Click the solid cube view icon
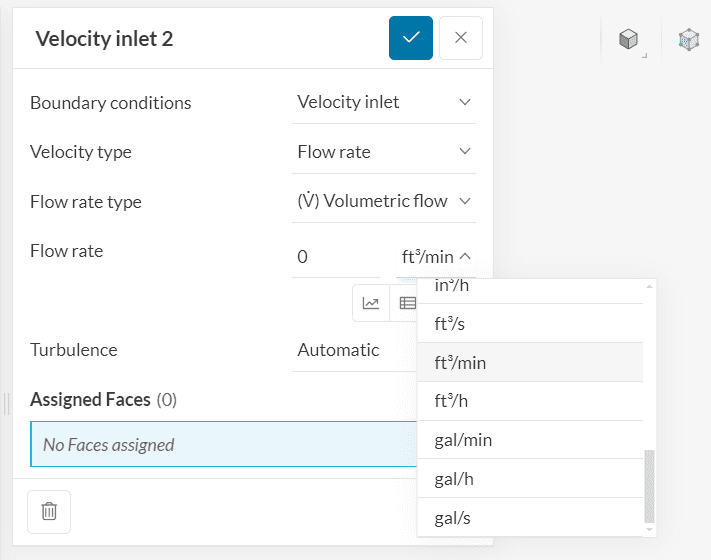 (628, 40)
